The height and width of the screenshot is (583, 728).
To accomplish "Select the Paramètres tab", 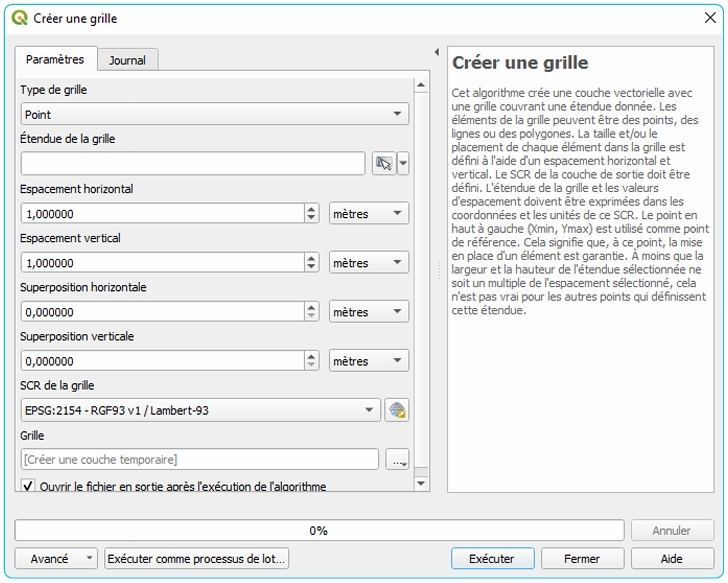I will (55, 60).
